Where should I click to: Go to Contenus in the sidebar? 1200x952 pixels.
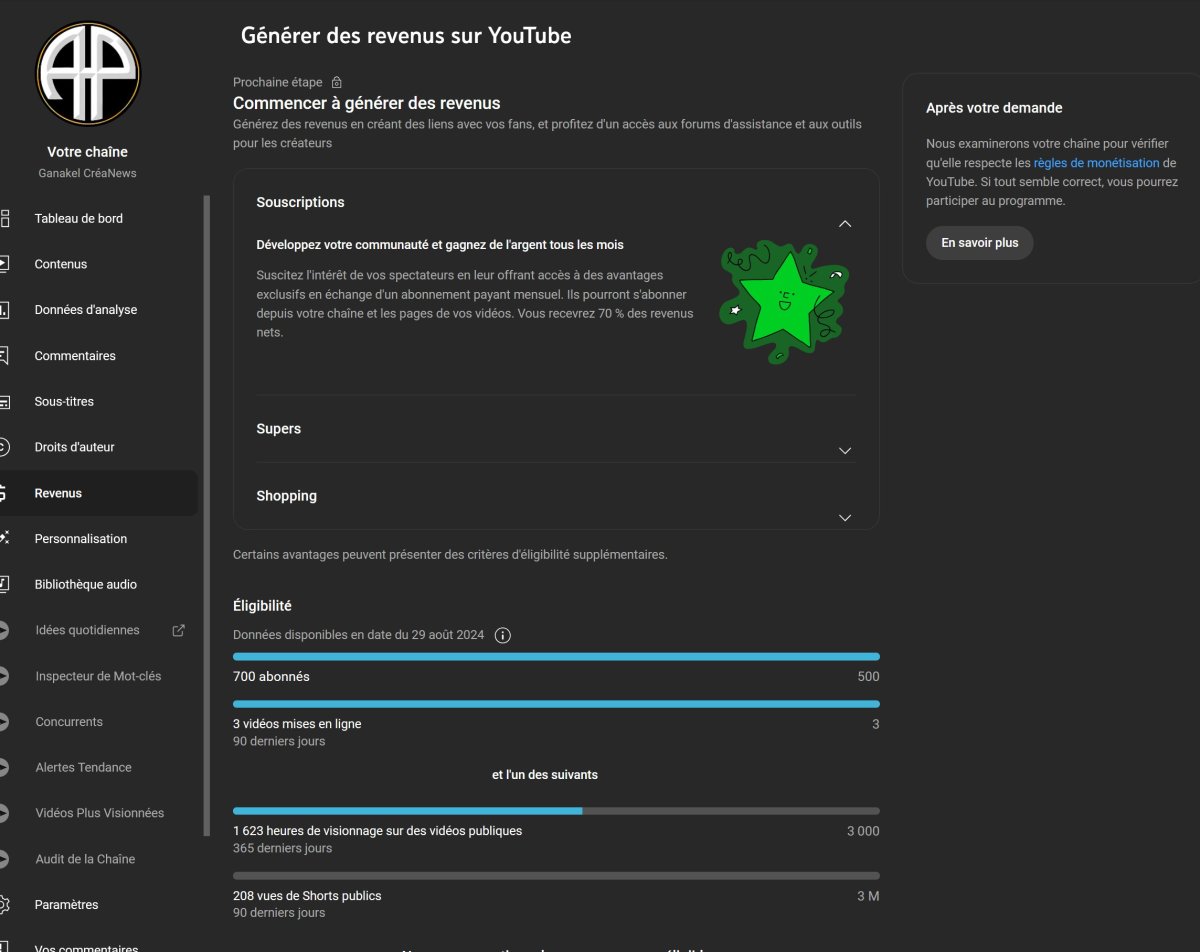[x=61, y=264]
